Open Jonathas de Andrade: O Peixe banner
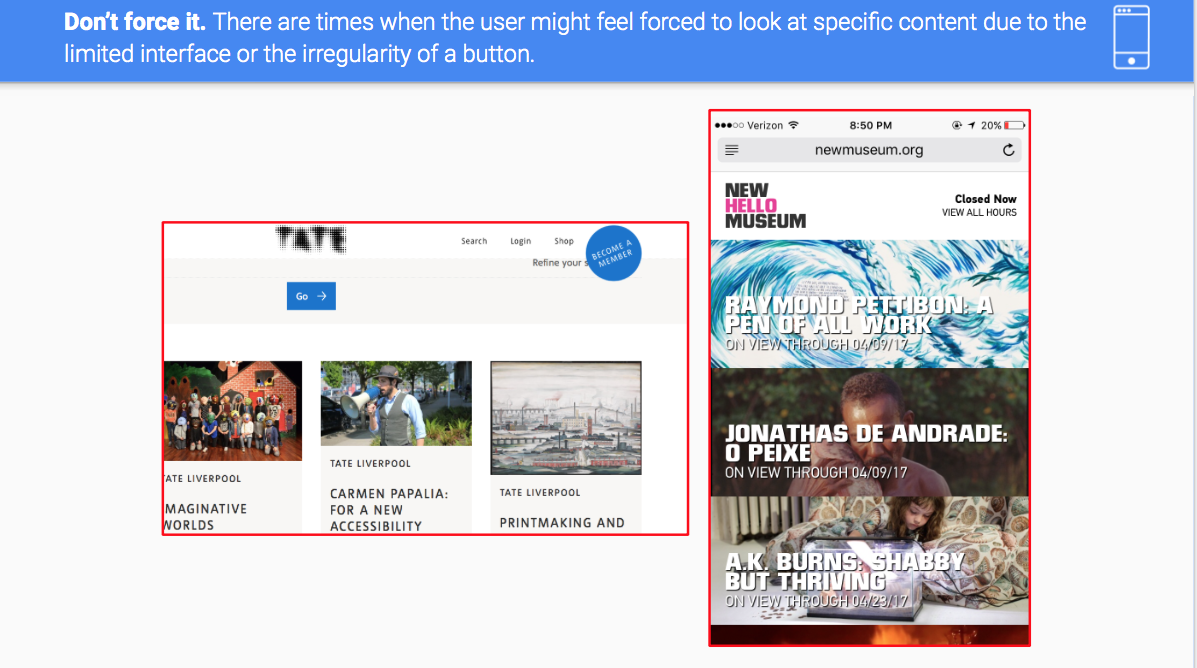The height and width of the screenshot is (668, 1197). (870, 433)
